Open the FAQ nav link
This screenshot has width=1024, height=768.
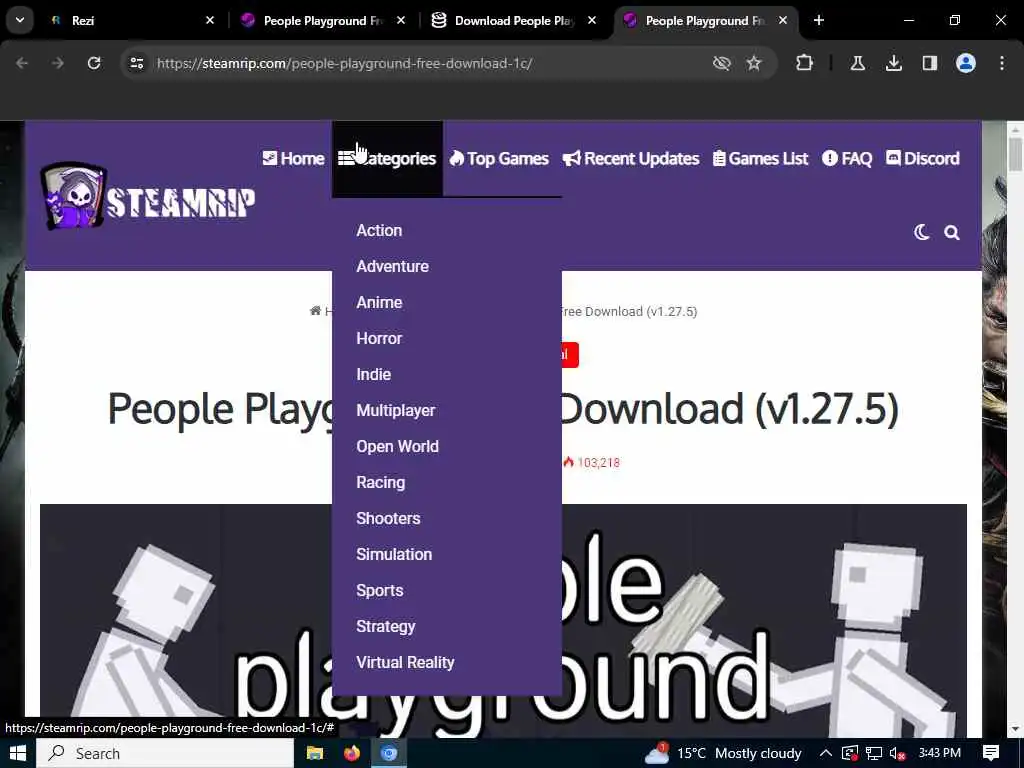pos(847,159)
